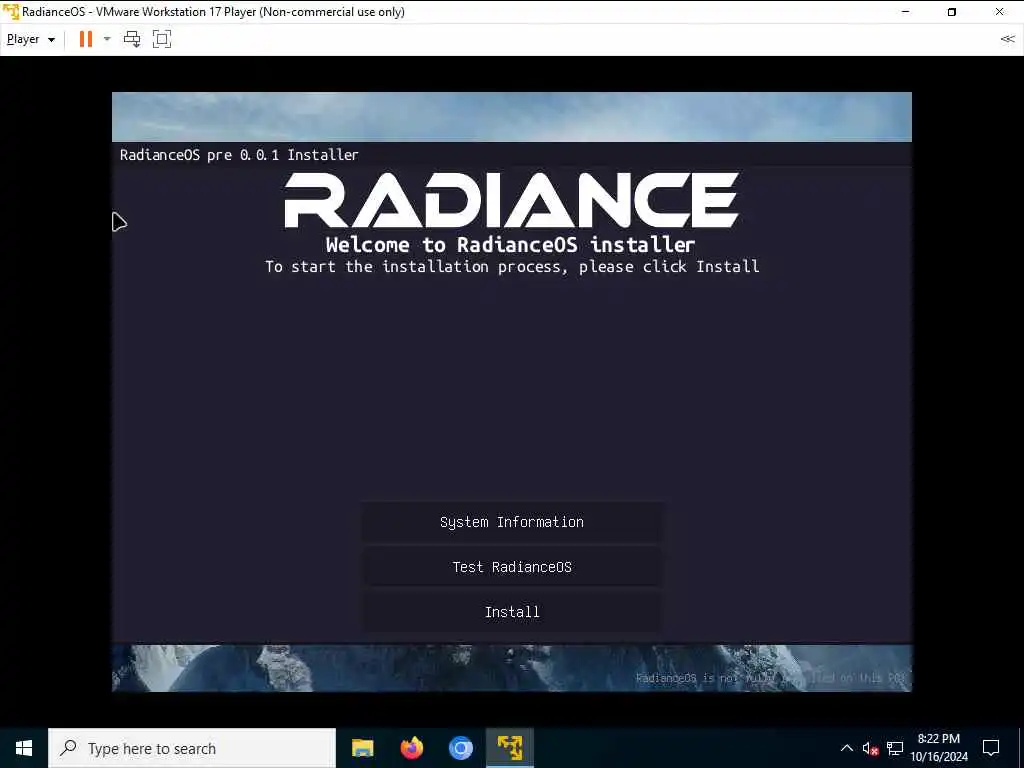Viewport: 1024px width, 768px height.
Task: Launch Firefox from the taskbar
Action: pyautogui.click(x=411, y=748)
